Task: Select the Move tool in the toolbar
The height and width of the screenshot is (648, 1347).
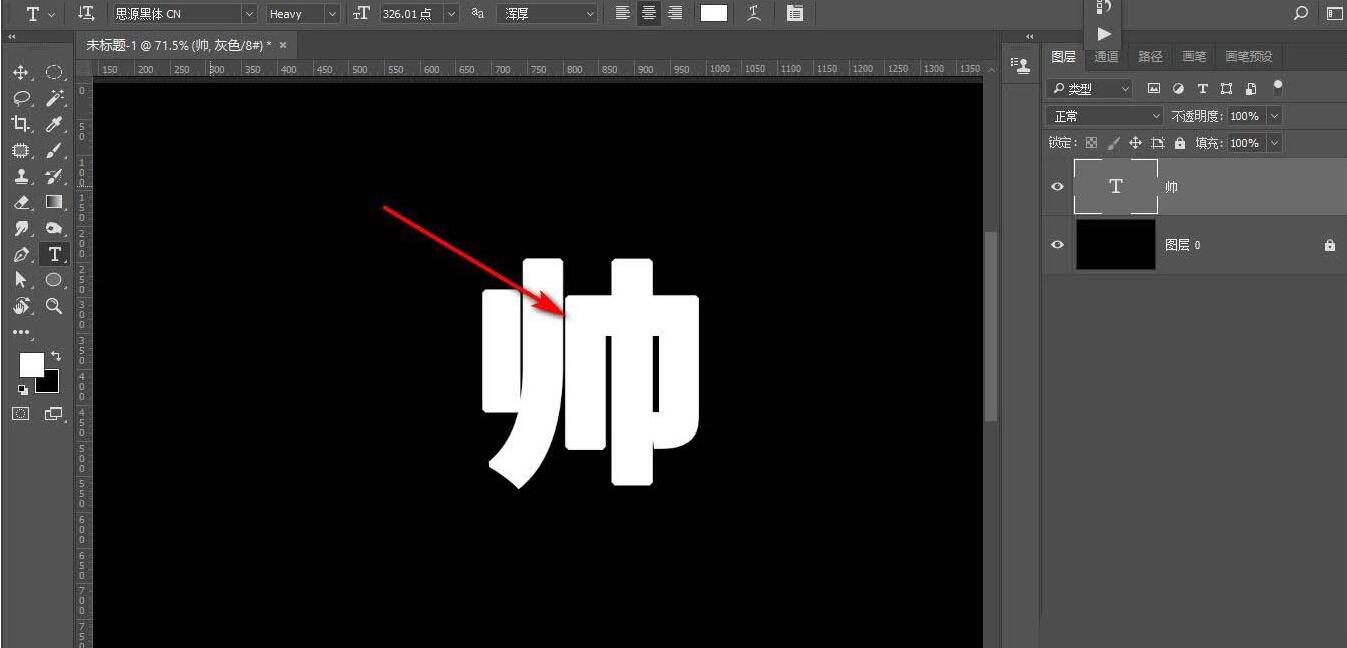Action: click(x=21, y=72)
